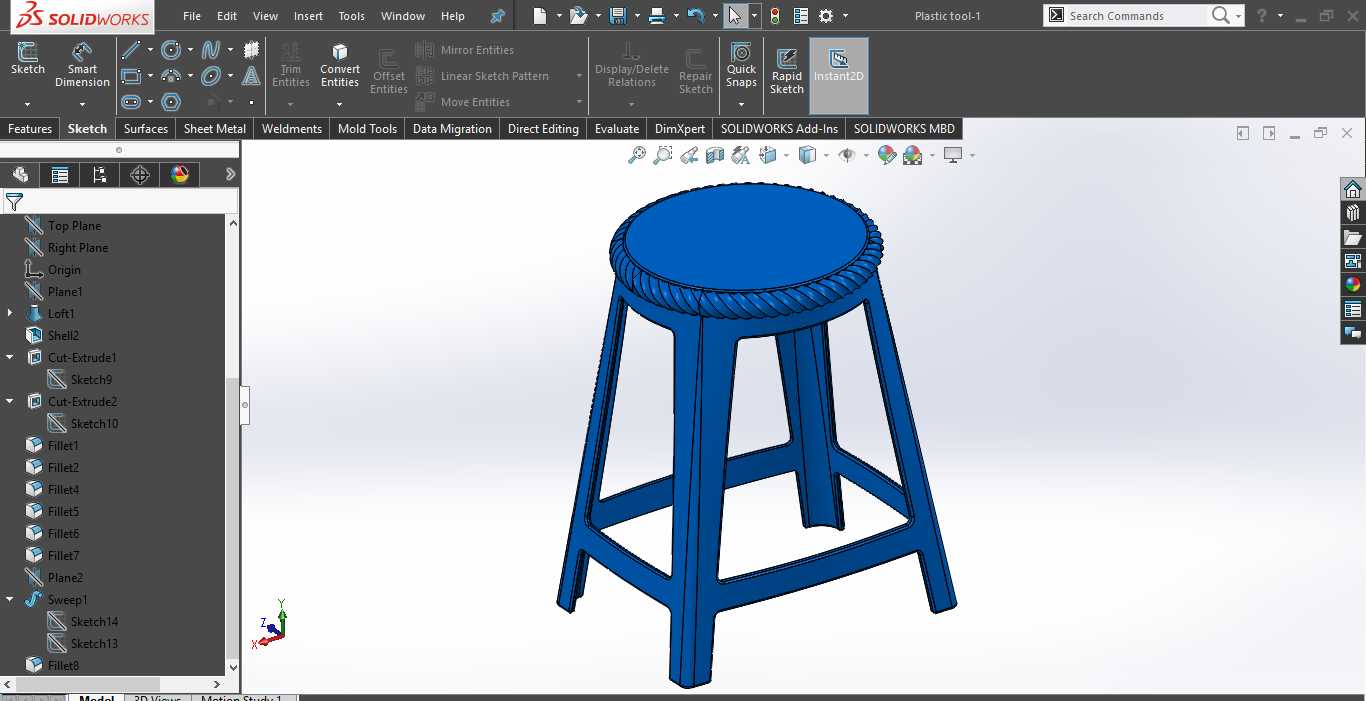
Task: Select the Centerpoint Arc tool
Action: [171, 76]
